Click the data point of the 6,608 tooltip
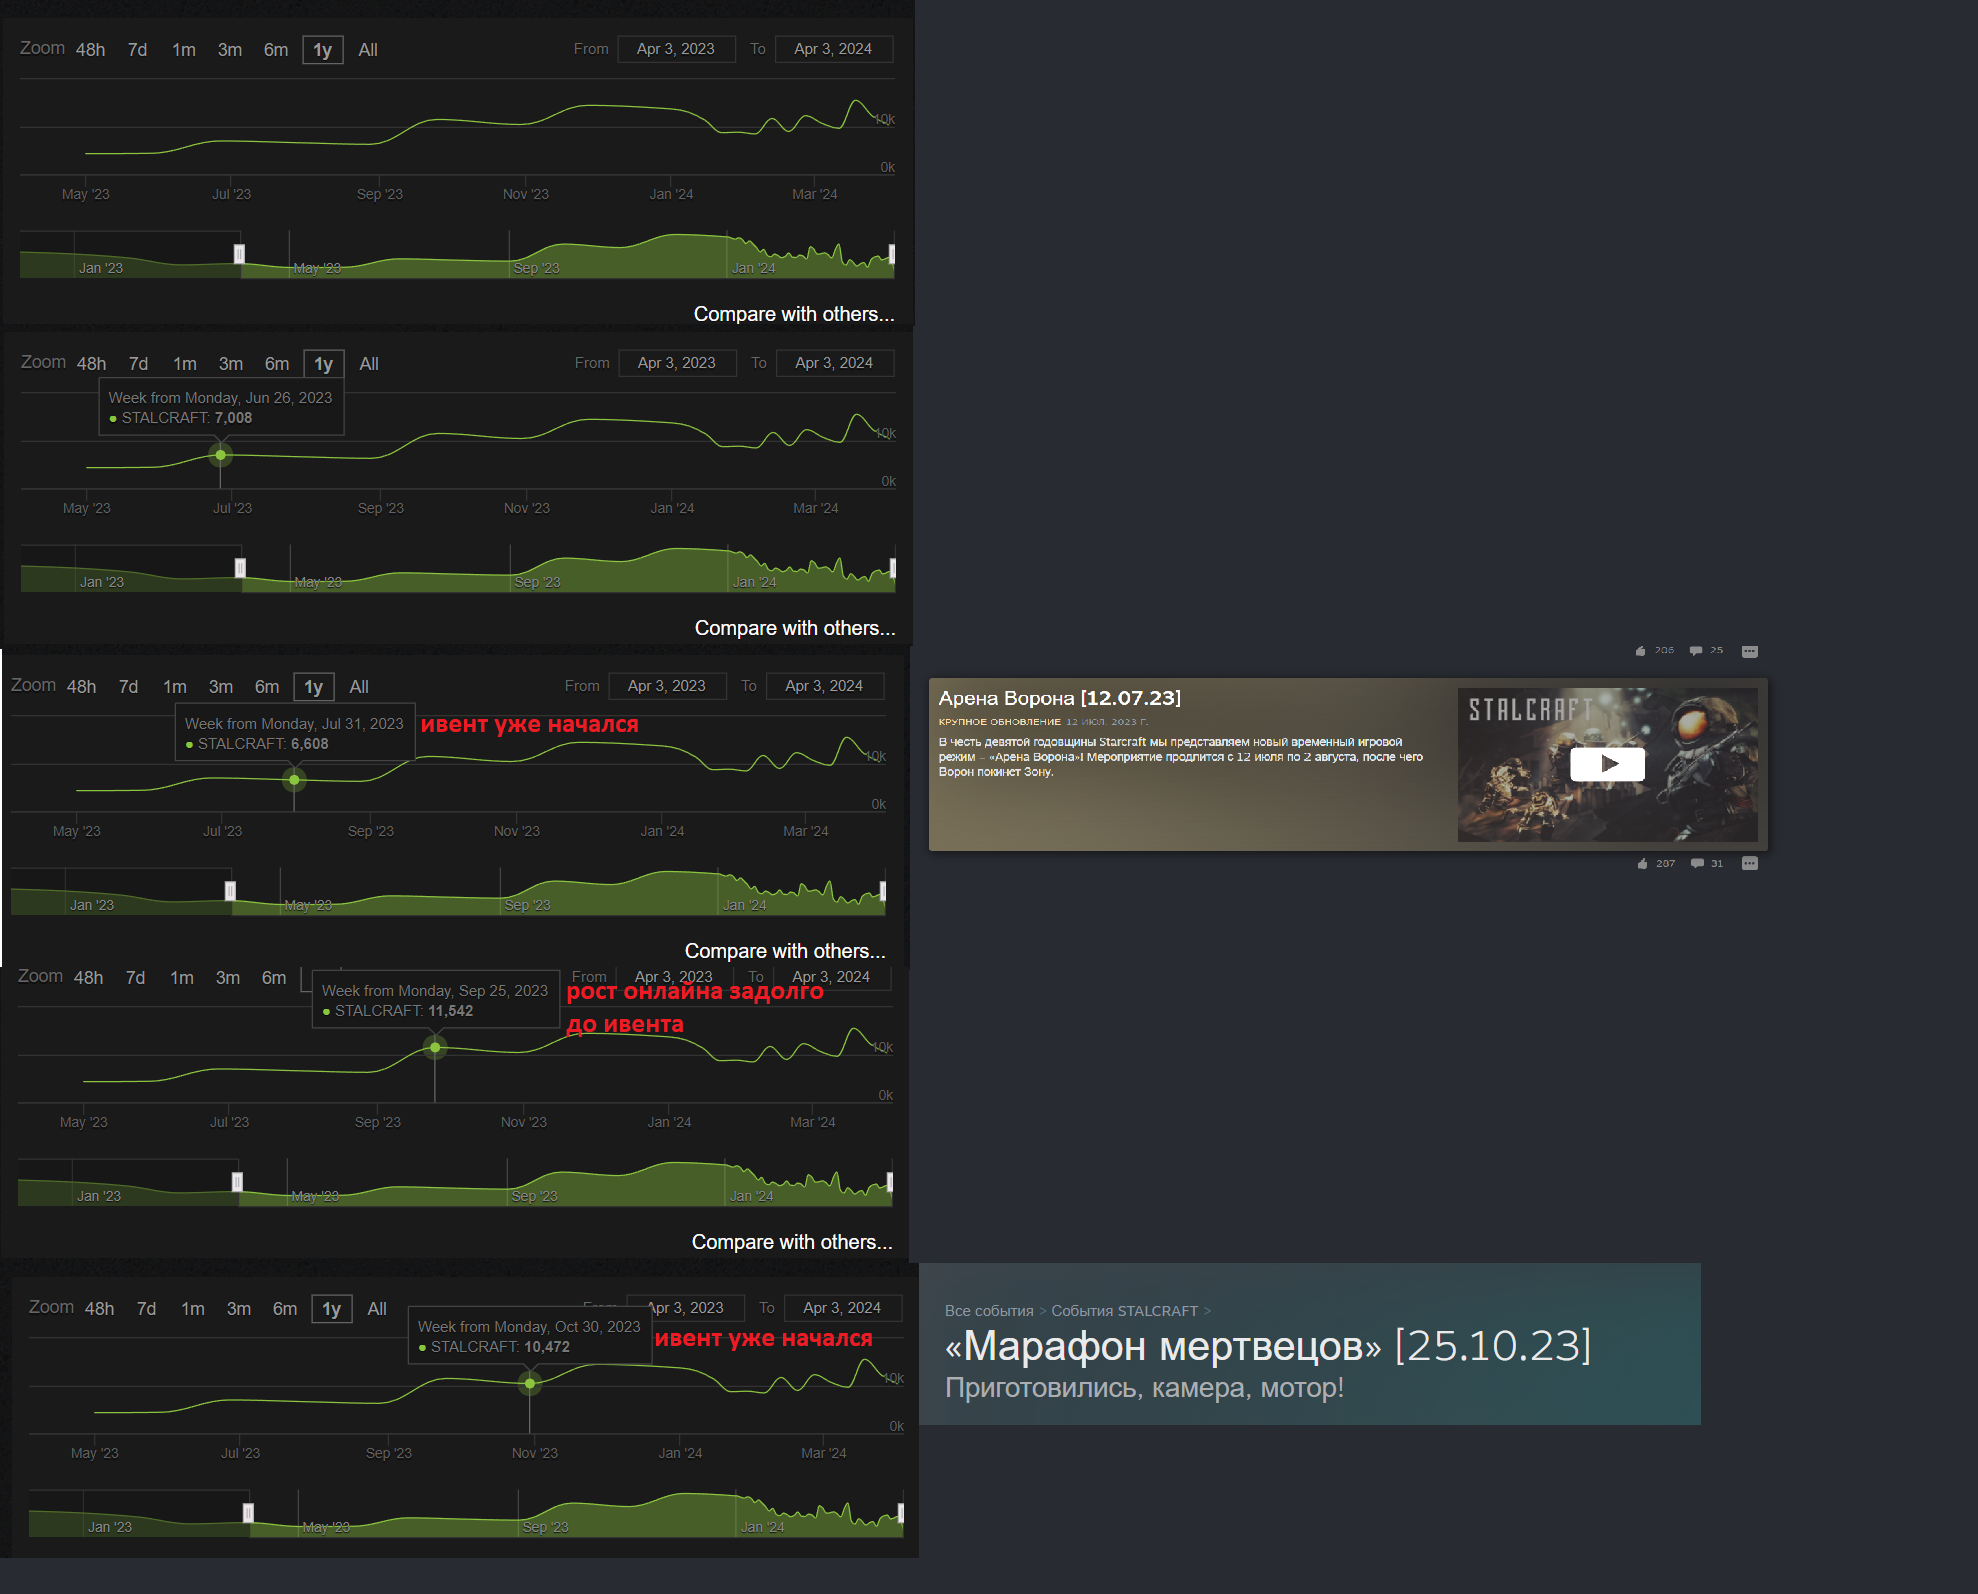 294,779
